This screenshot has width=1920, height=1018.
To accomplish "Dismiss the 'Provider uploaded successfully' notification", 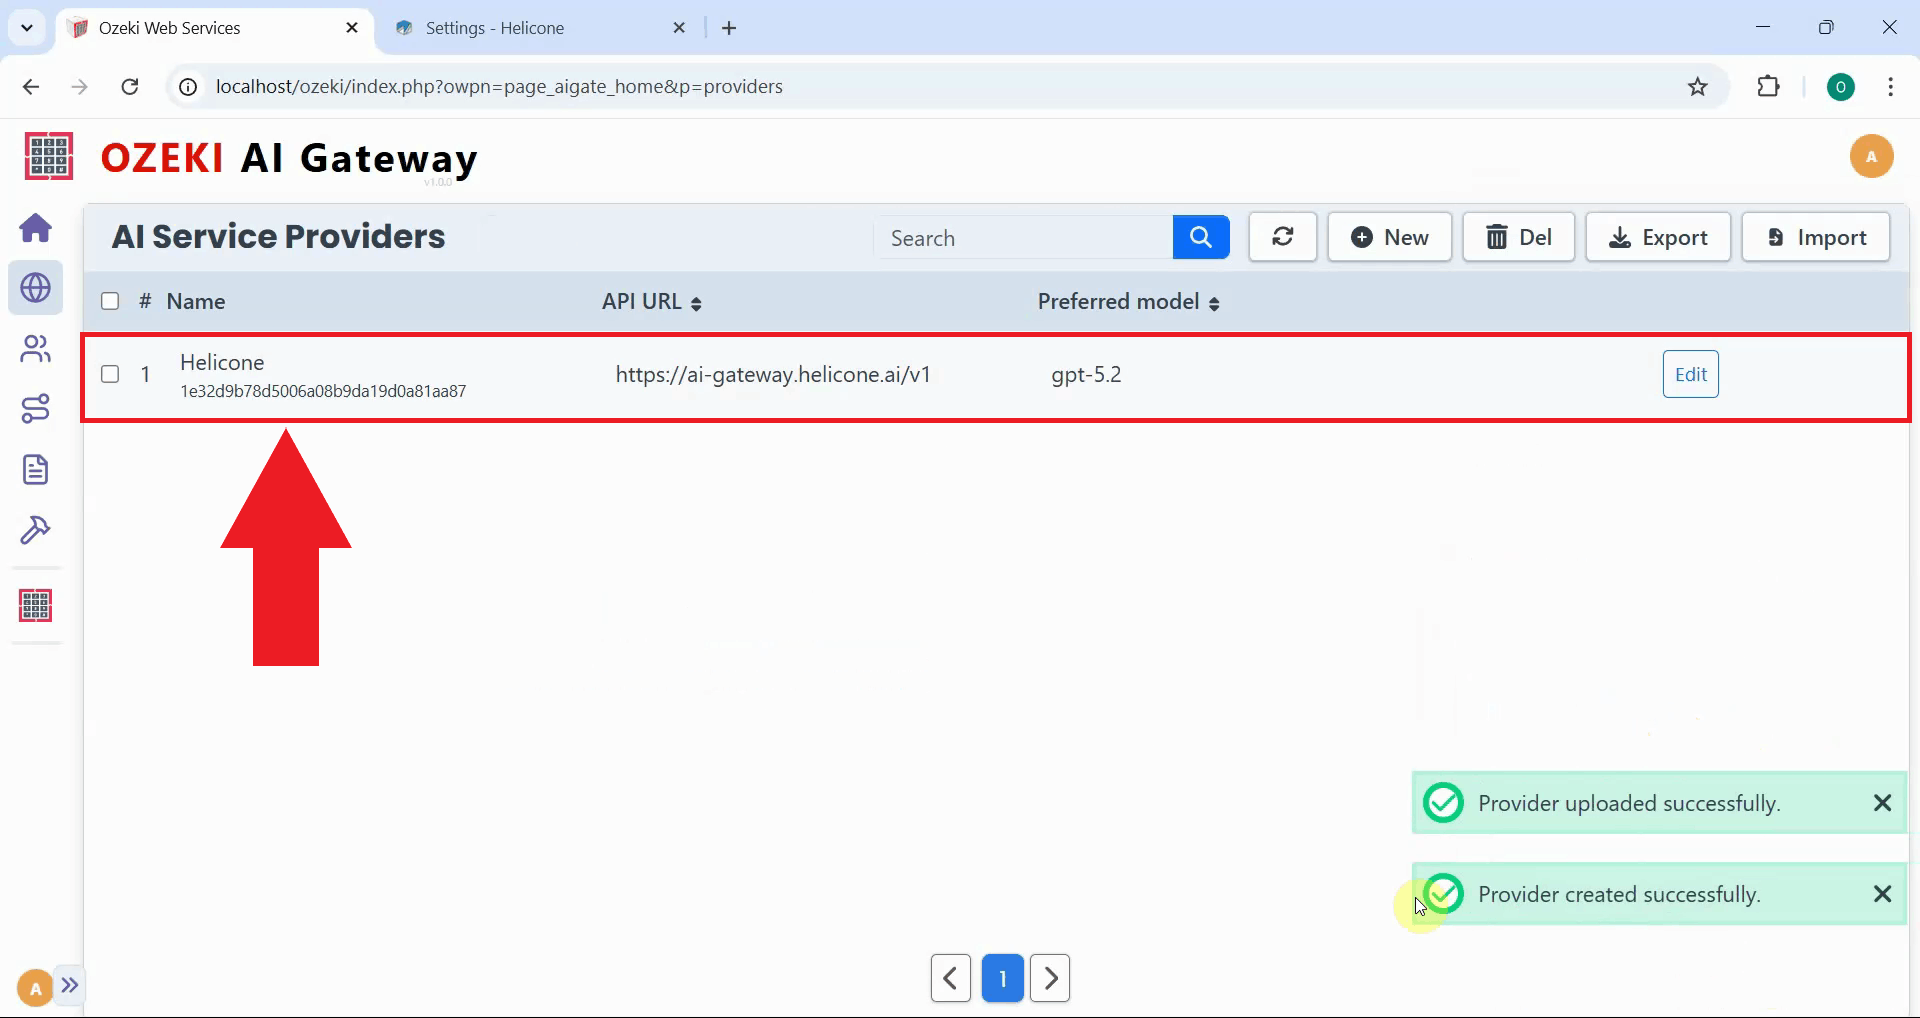I will click(1882, 803).
